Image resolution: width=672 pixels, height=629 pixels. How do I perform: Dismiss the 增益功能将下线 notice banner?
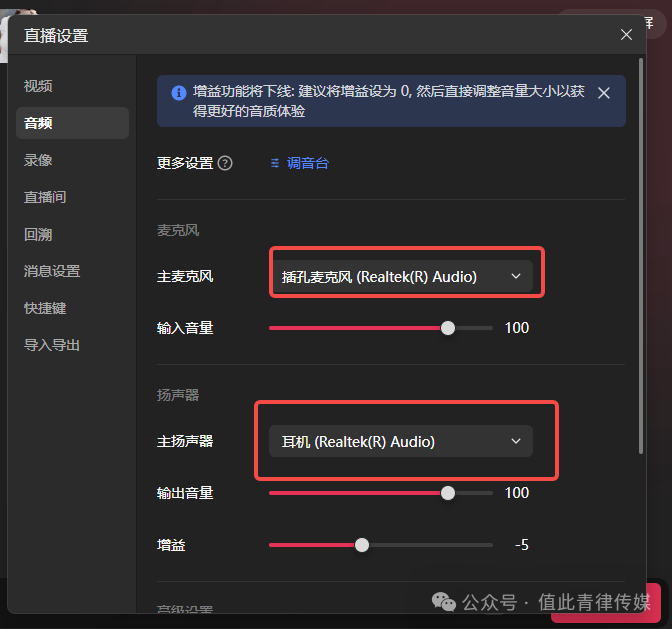[x=604, y=93]
